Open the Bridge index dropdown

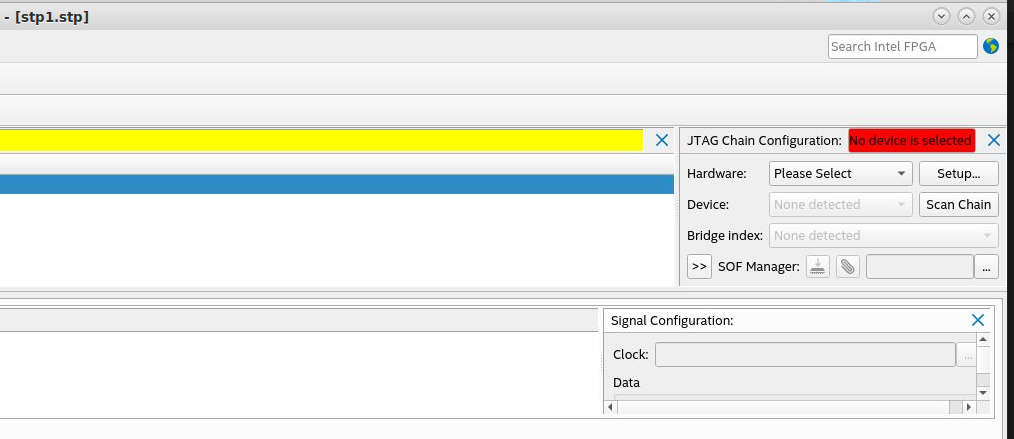[x=884, y=236]
